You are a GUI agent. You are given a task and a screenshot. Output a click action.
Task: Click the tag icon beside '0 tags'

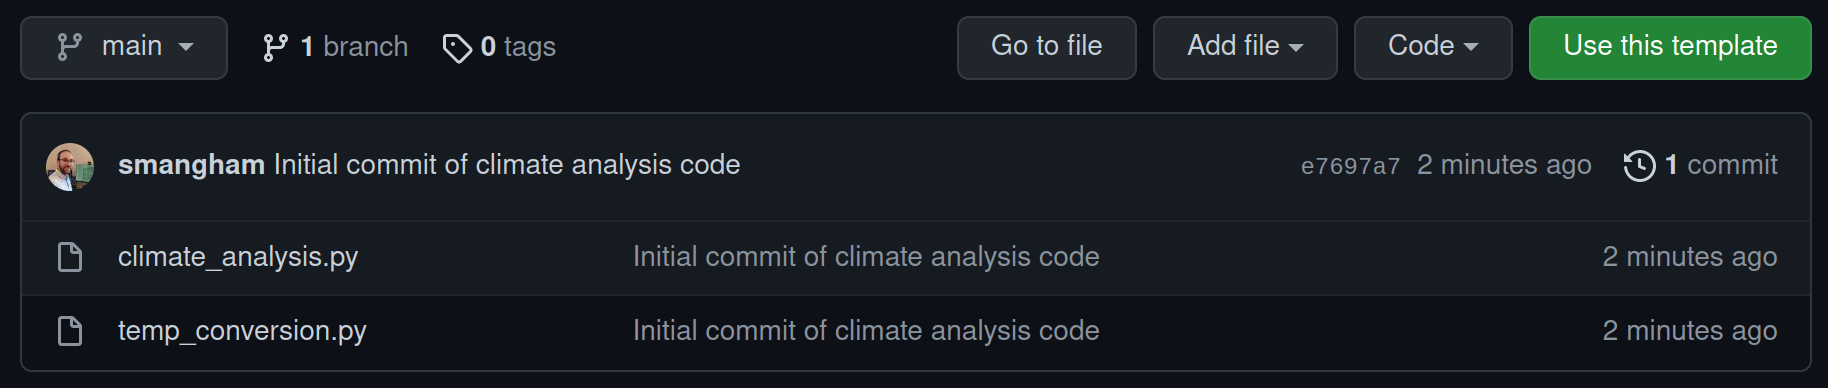[x=457, y=48]
